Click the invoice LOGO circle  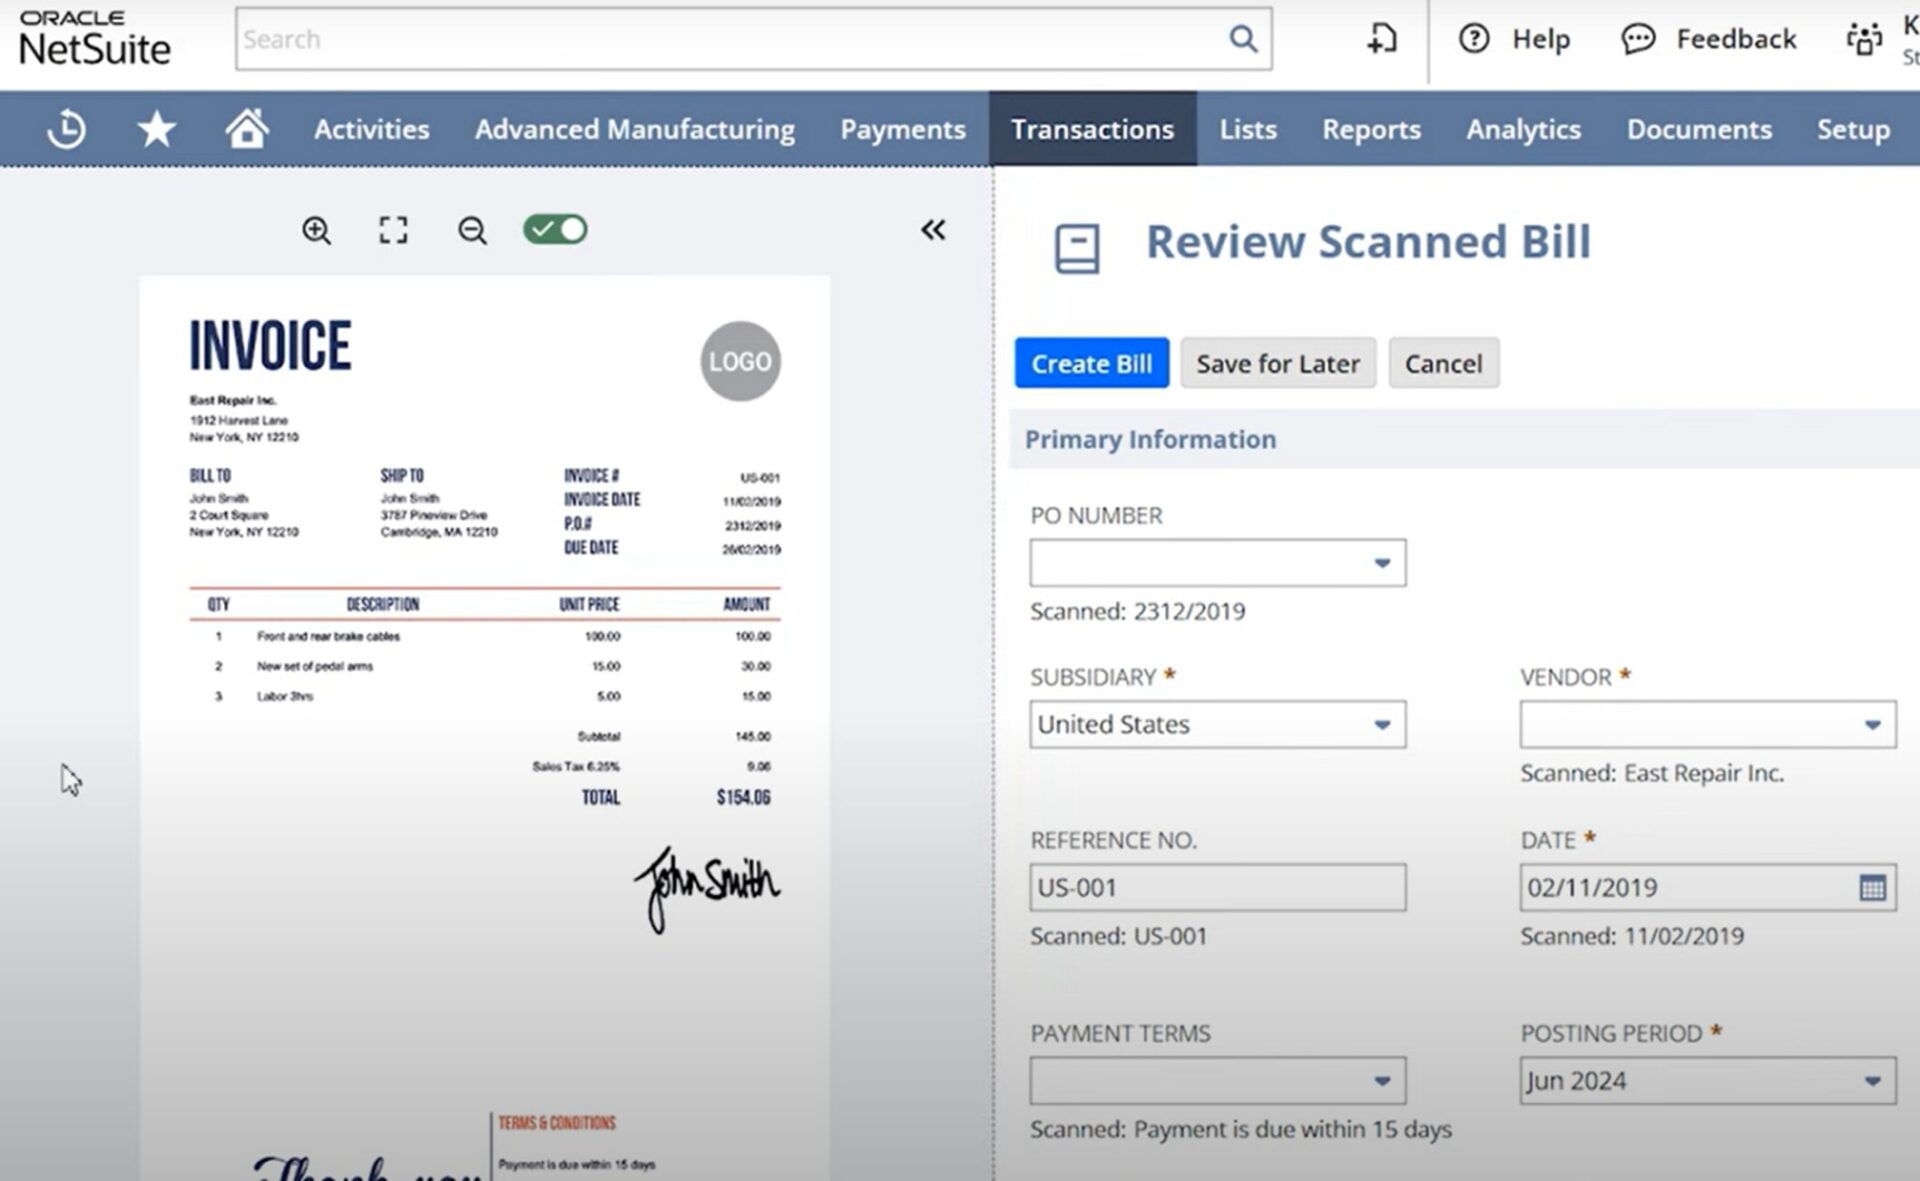click(x=740, y=361)
